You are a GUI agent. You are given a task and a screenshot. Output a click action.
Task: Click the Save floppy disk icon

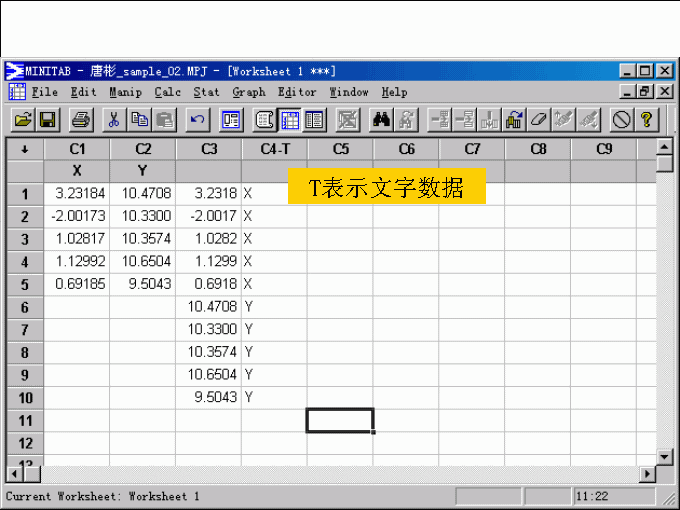tap(47, 120)
